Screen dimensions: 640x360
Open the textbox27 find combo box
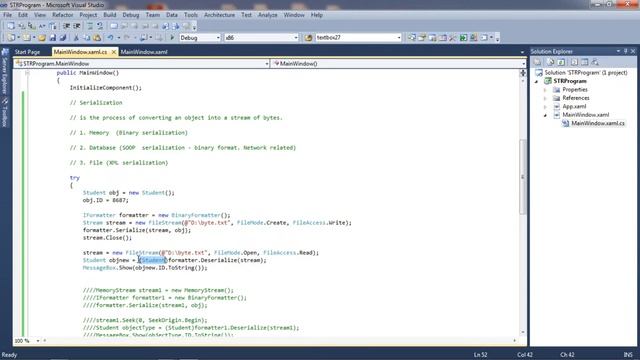pyautogui.click(x=399, y=38)
